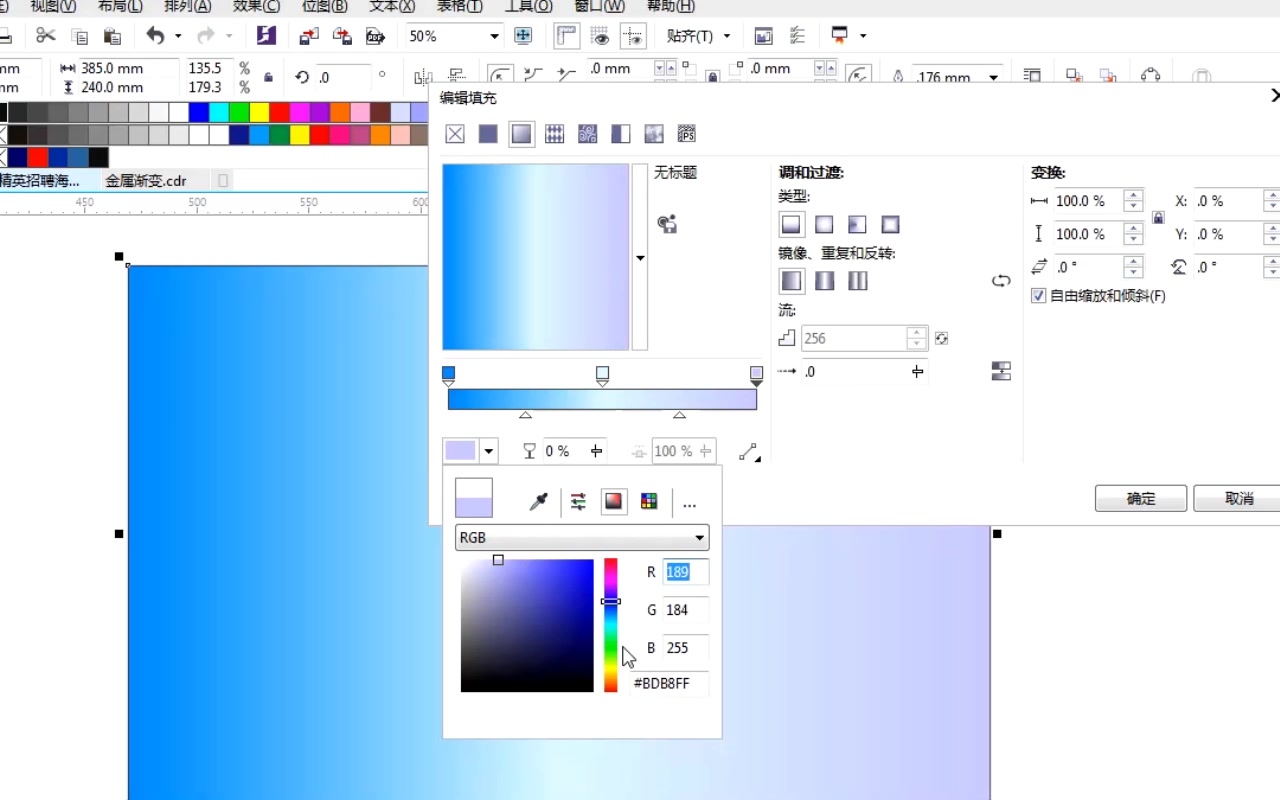Click the Paste clipboard icon in toolbar
The image size is (1280, 800).
[x=113, y=36]
